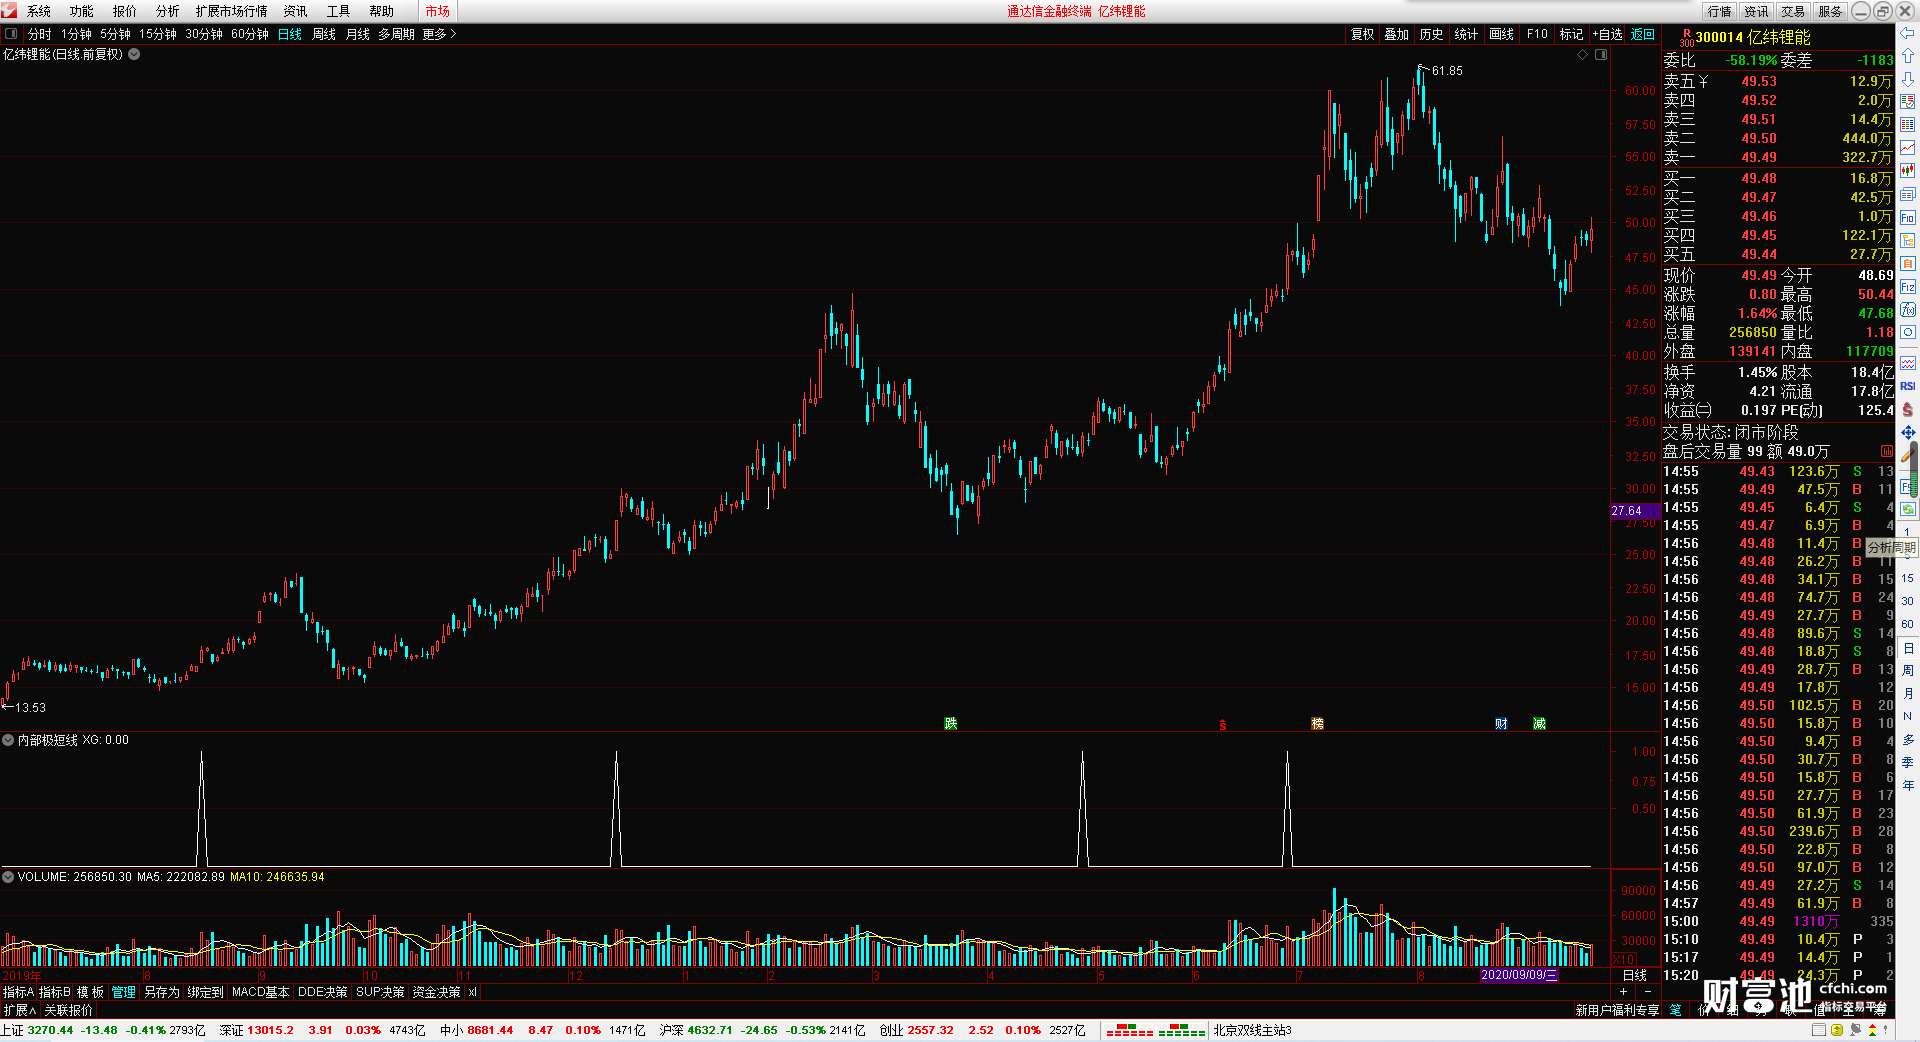
Task: Click the red detail icon beside 盘后交易量
Action: point(1886,451)
